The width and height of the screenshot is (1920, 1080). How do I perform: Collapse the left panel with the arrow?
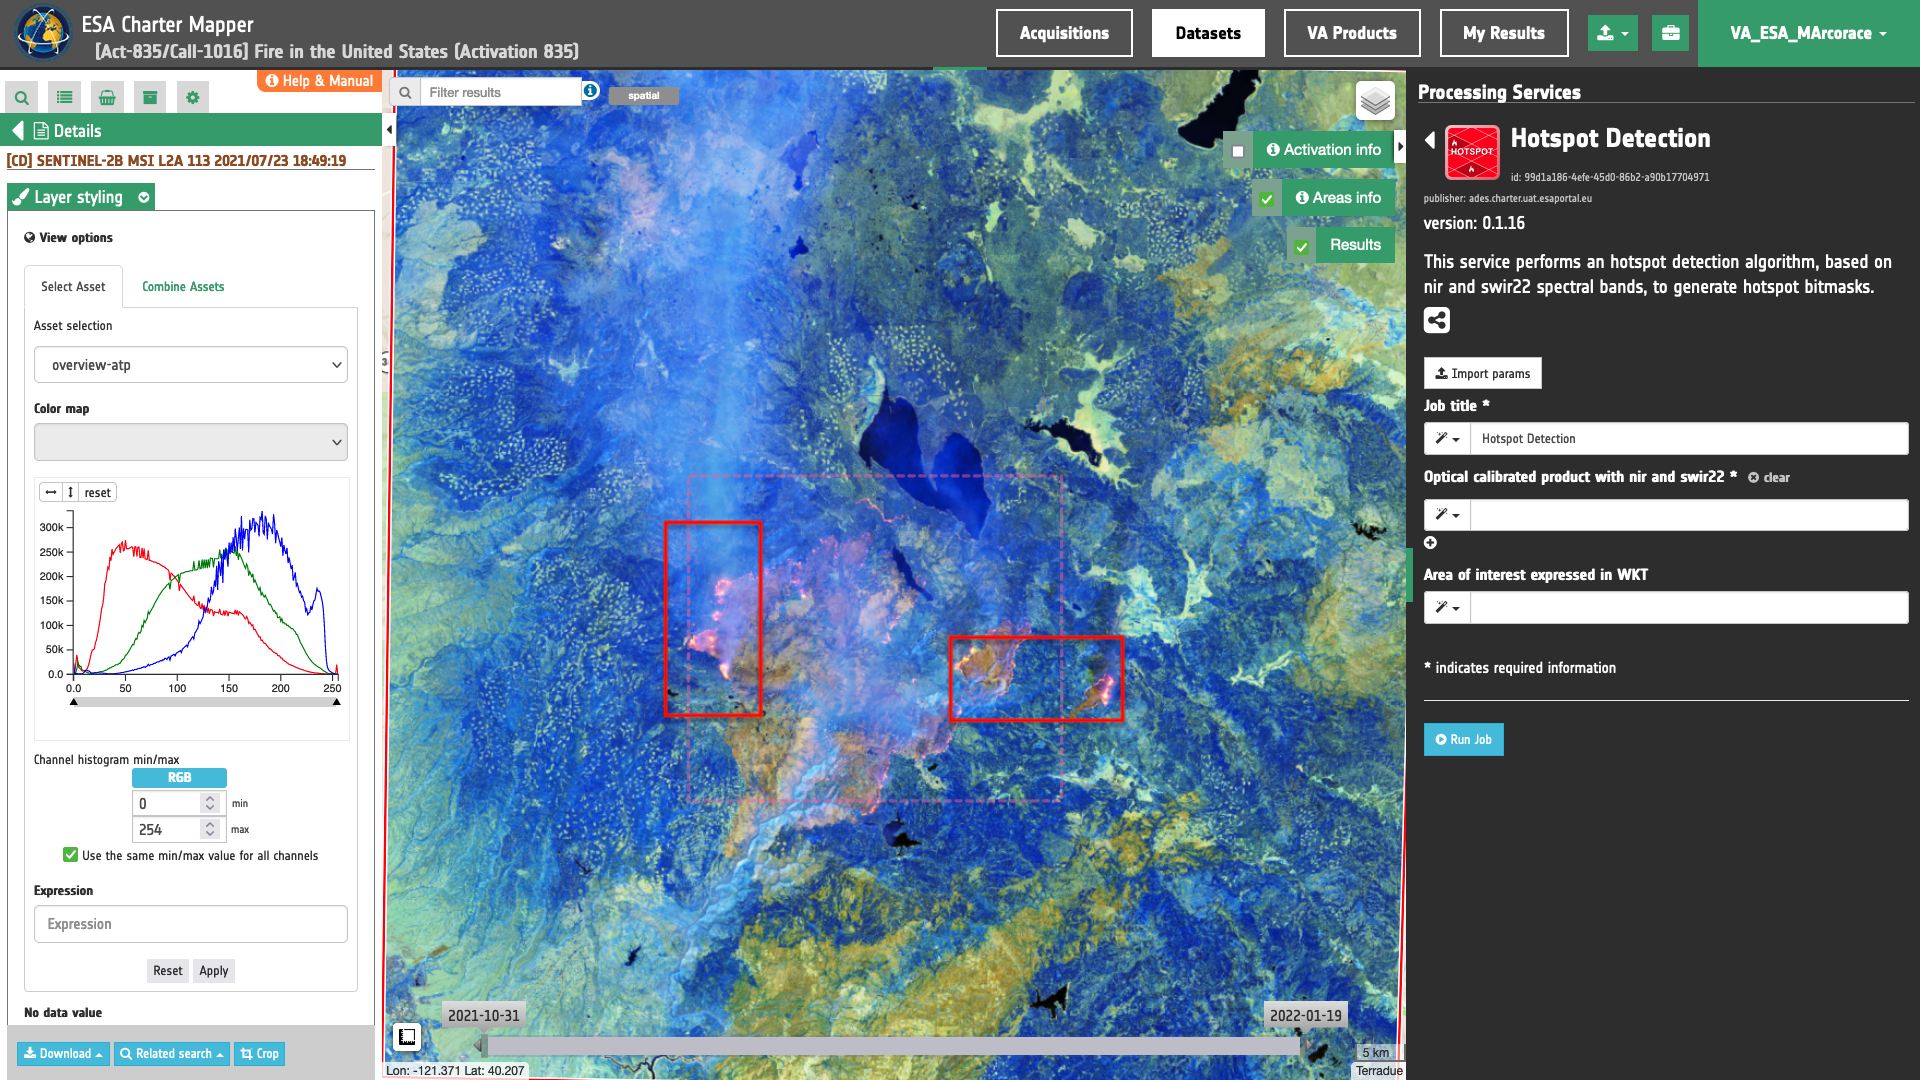pos(389,130)
